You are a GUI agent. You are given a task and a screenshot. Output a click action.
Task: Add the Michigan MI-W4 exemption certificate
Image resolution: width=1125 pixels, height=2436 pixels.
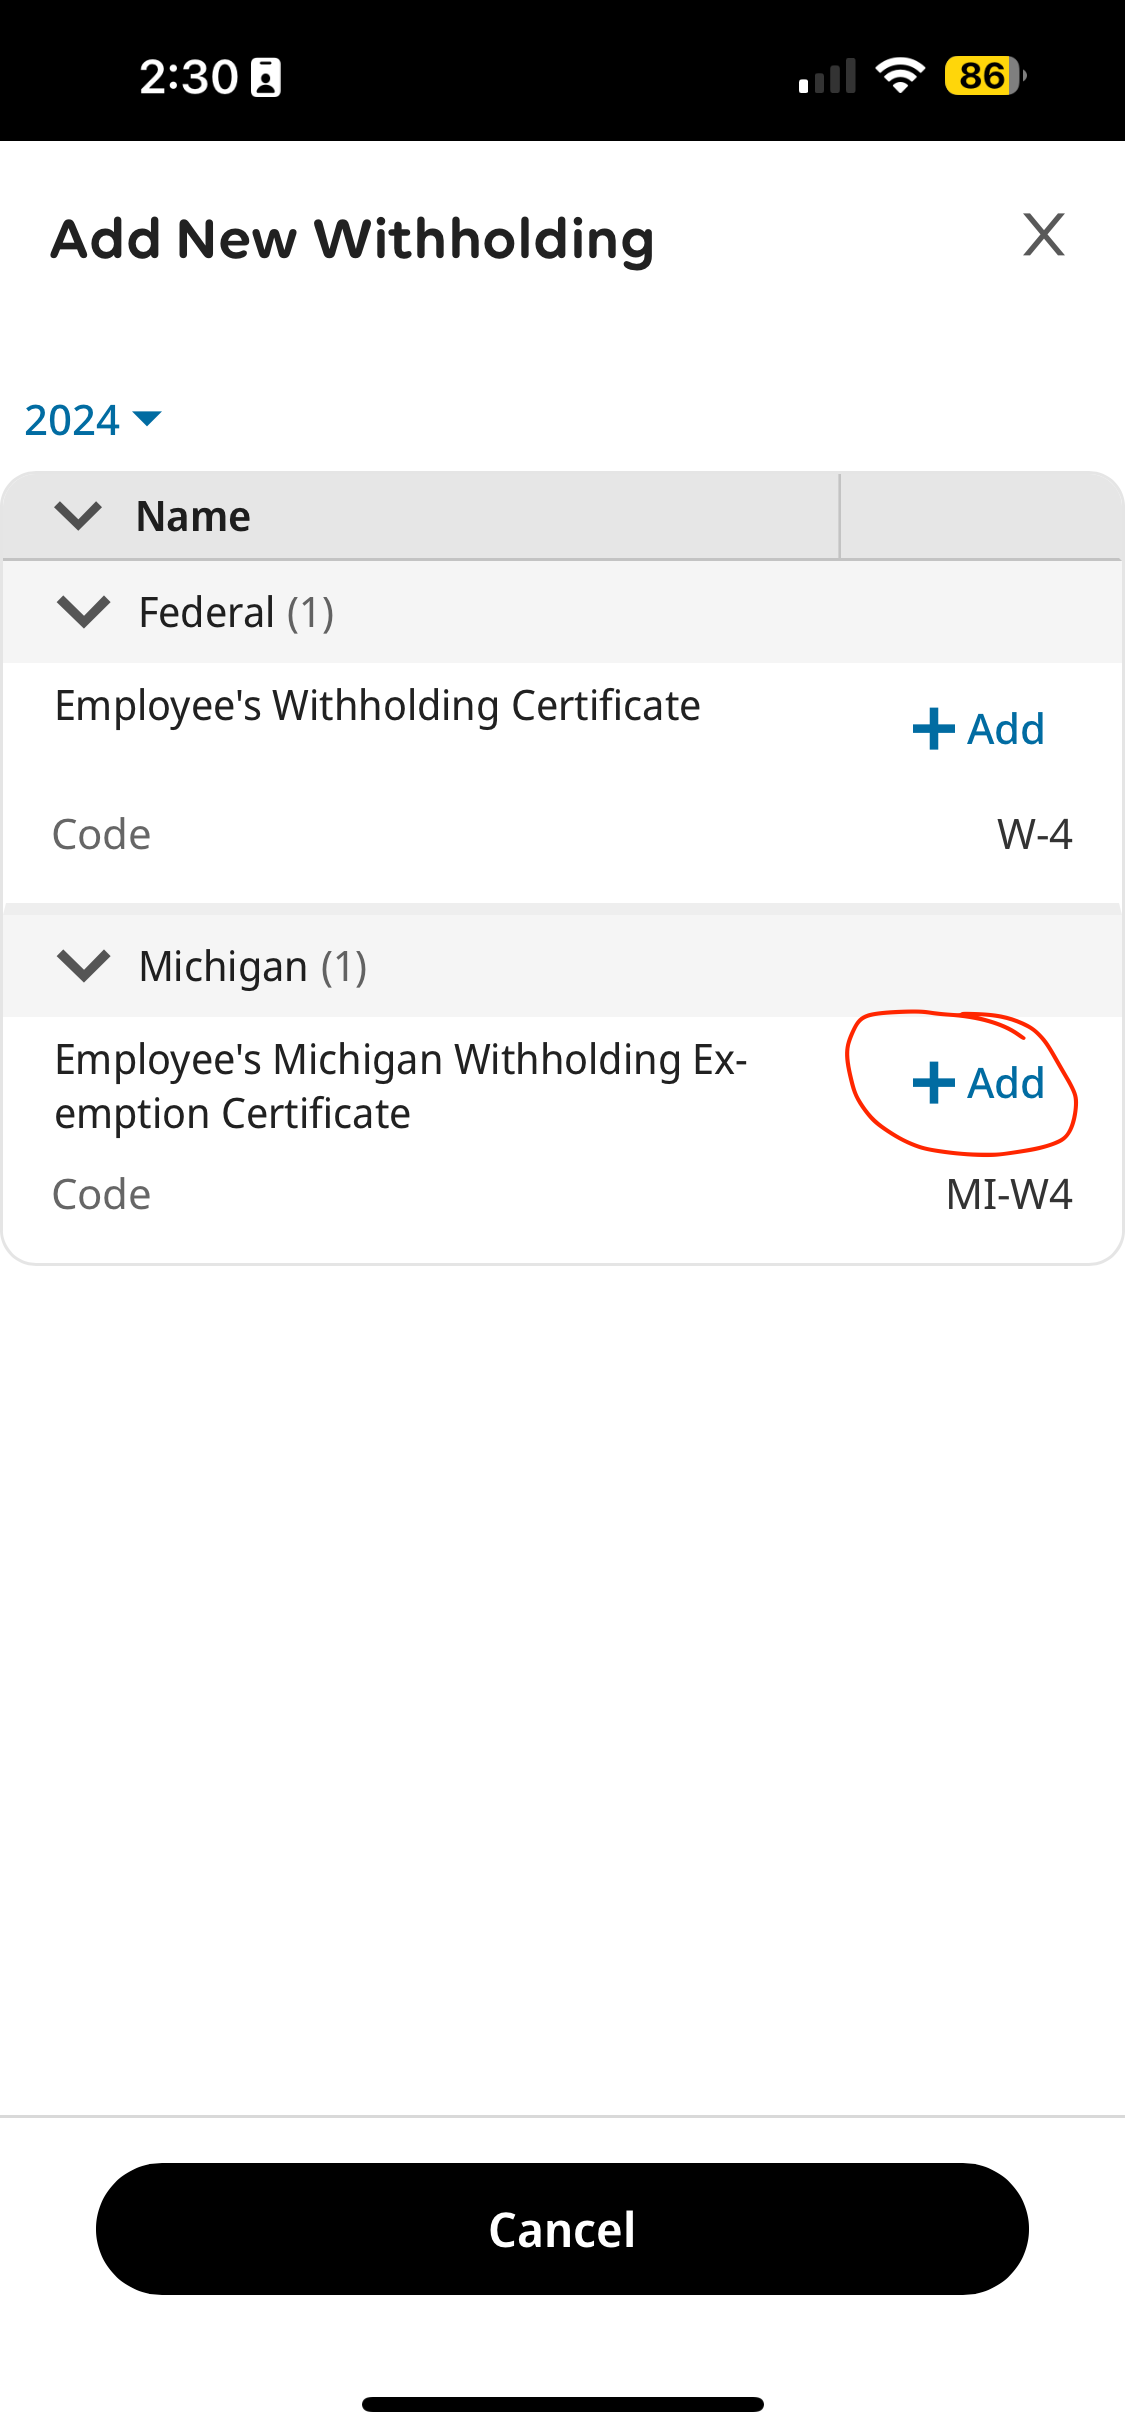click(x=978, y=1083)
